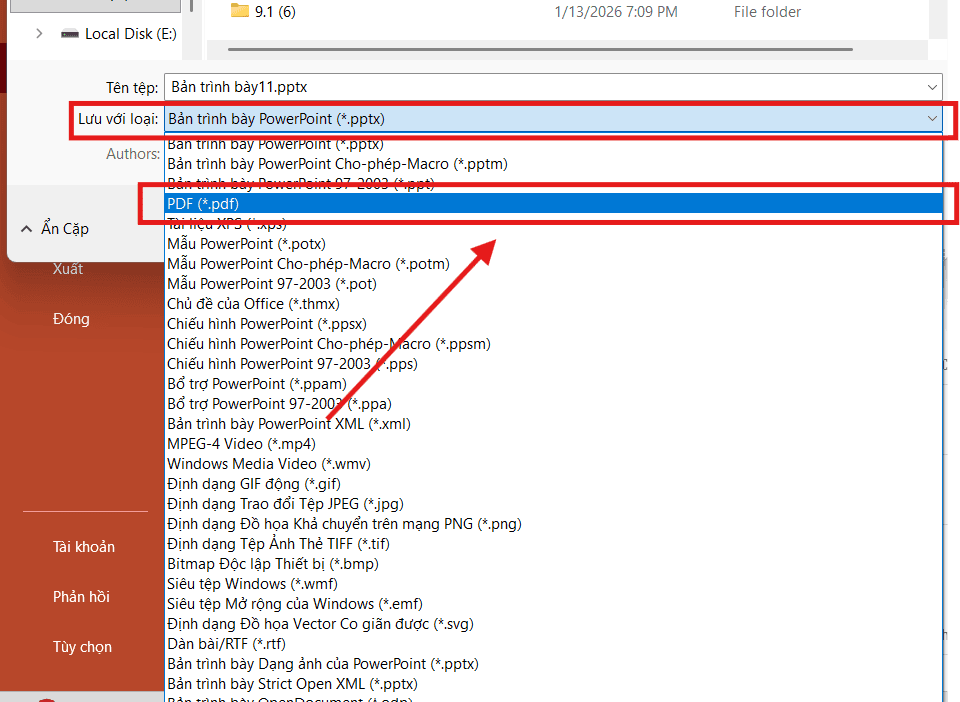Open the Tên tệp dropdown arrow
This screenshot has height=702, width=960.
[x=932, y=88]
